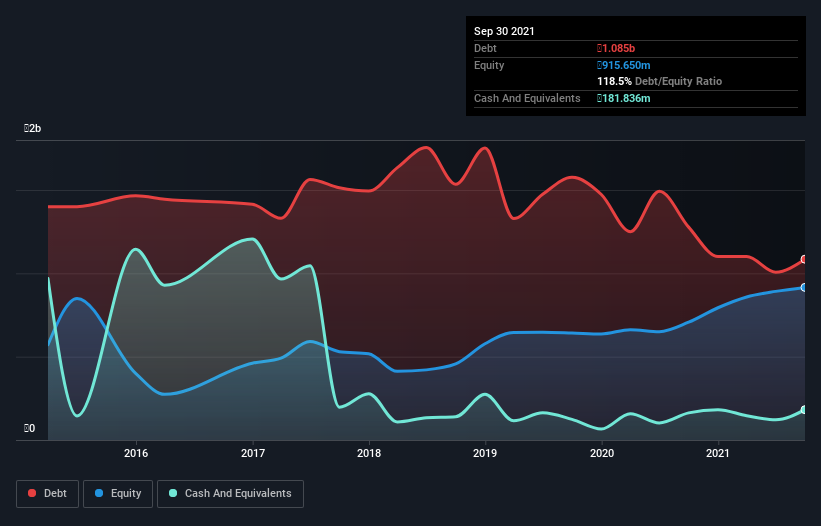Click the 181.836m cash value in tooltip
Image resolution: width=821 pixels, height=526 pixels.
(624, 98)
